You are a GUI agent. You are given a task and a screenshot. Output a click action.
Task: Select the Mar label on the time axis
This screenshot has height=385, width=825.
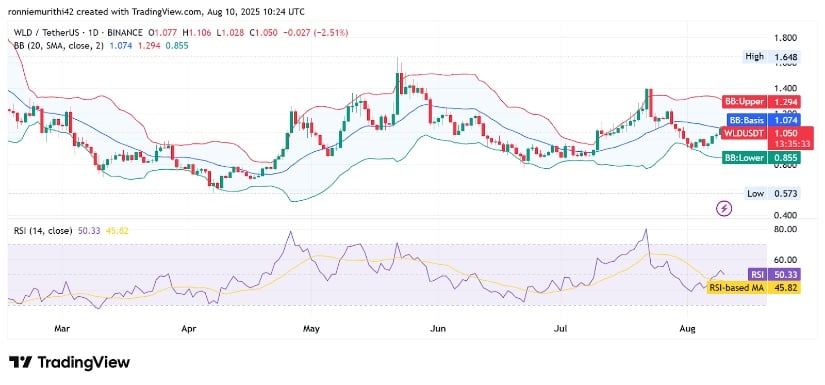point(62,329)
